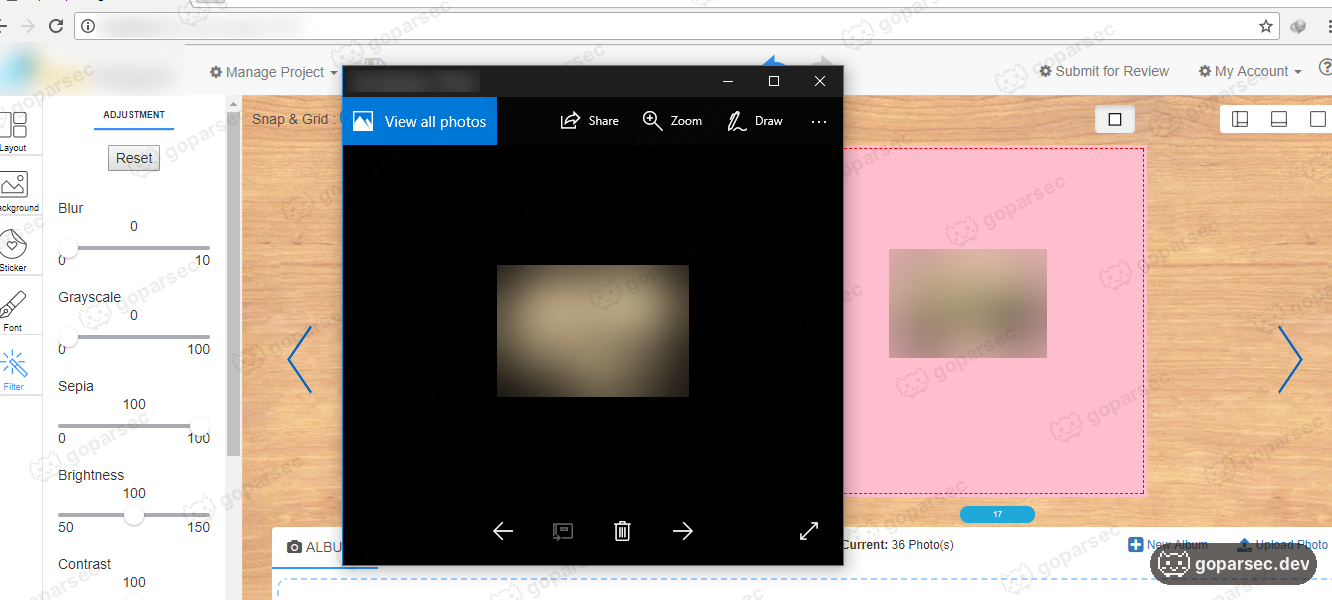Expand Photos view to fullscreen

click(x=809, y=531)
